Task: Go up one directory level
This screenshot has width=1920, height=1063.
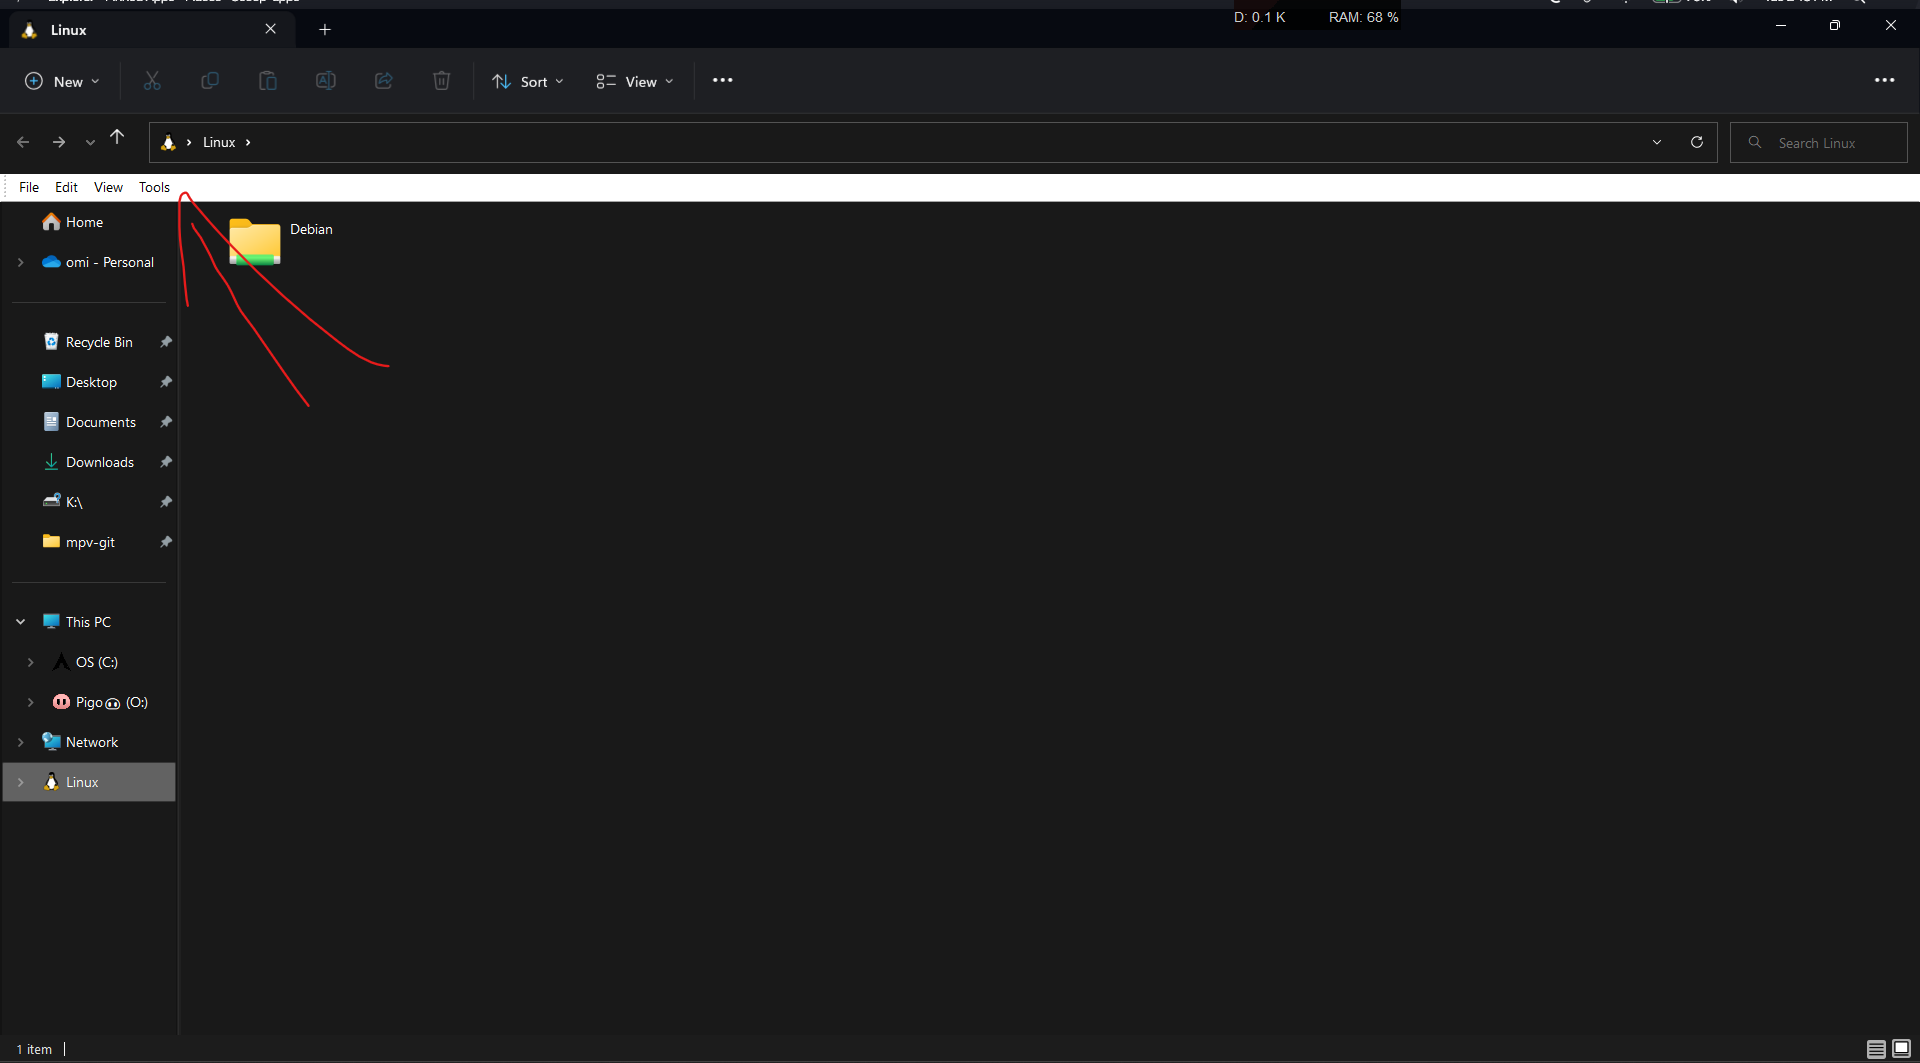Action: coord(117,138)
